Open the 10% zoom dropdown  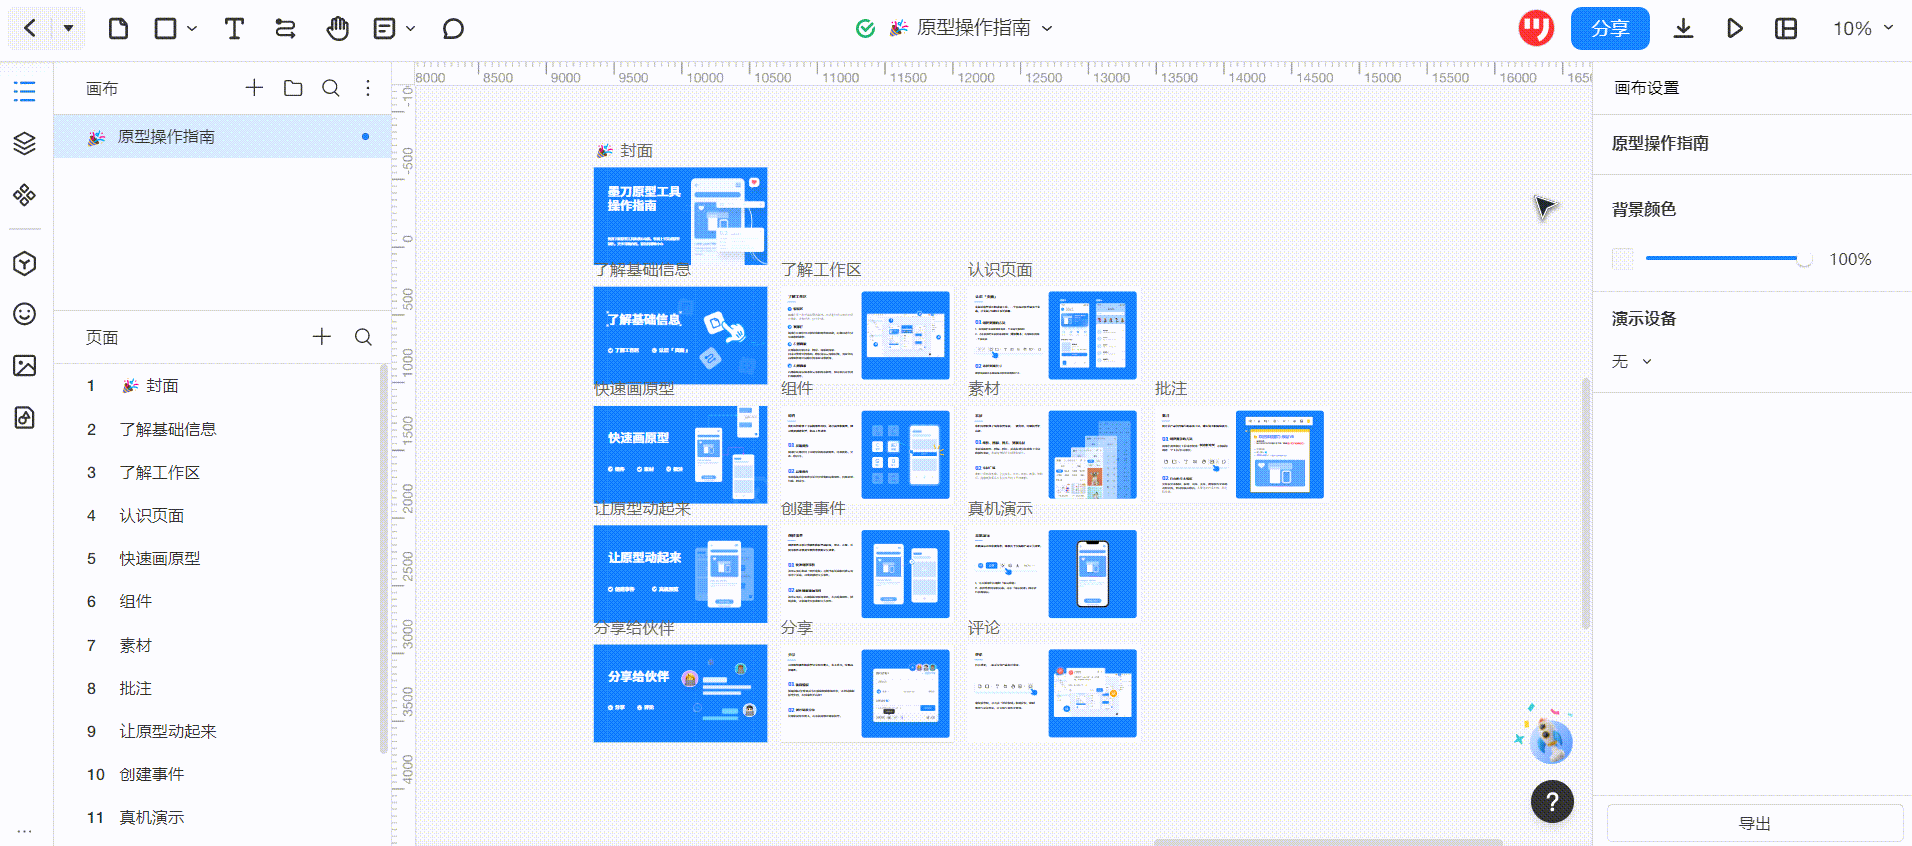tap(1863, 28)
